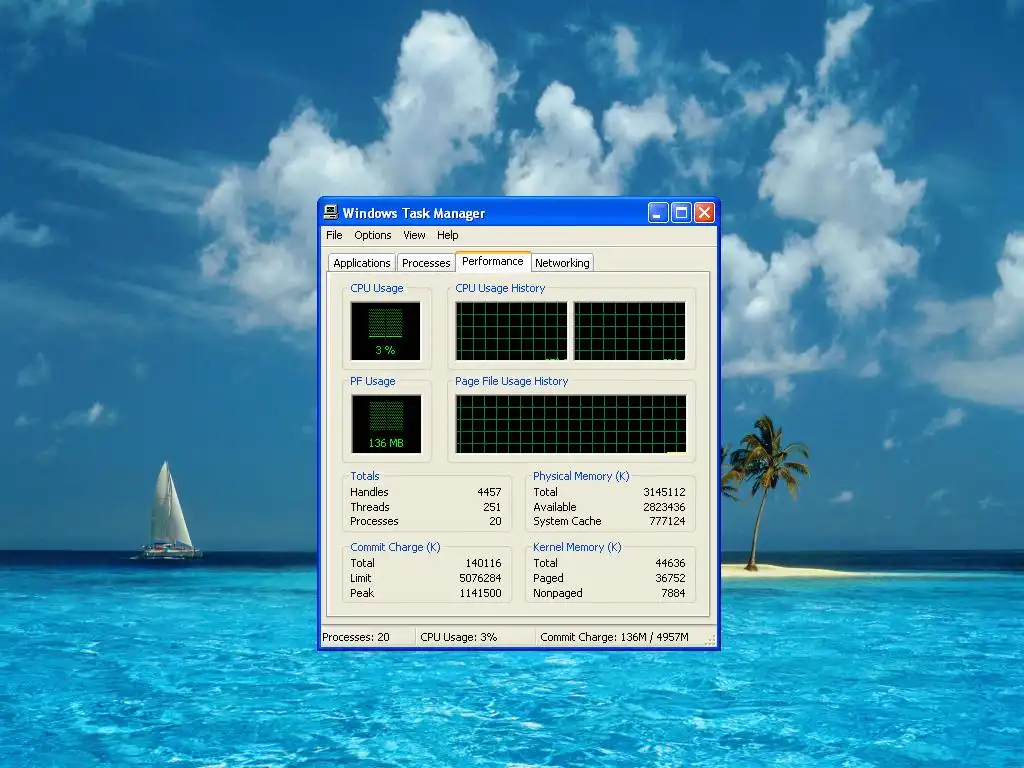Open the View menu

click(414, 235)
